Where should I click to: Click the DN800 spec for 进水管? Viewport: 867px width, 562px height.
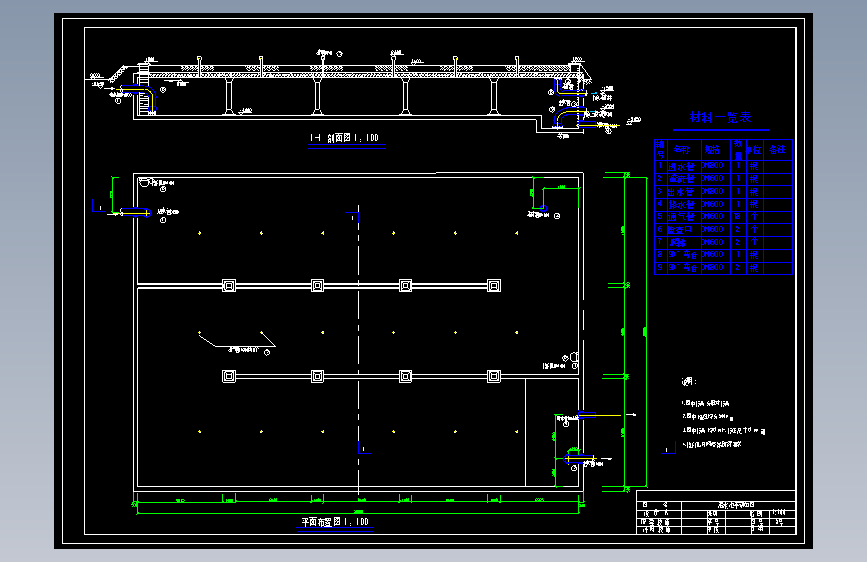[x=713, y=165]
